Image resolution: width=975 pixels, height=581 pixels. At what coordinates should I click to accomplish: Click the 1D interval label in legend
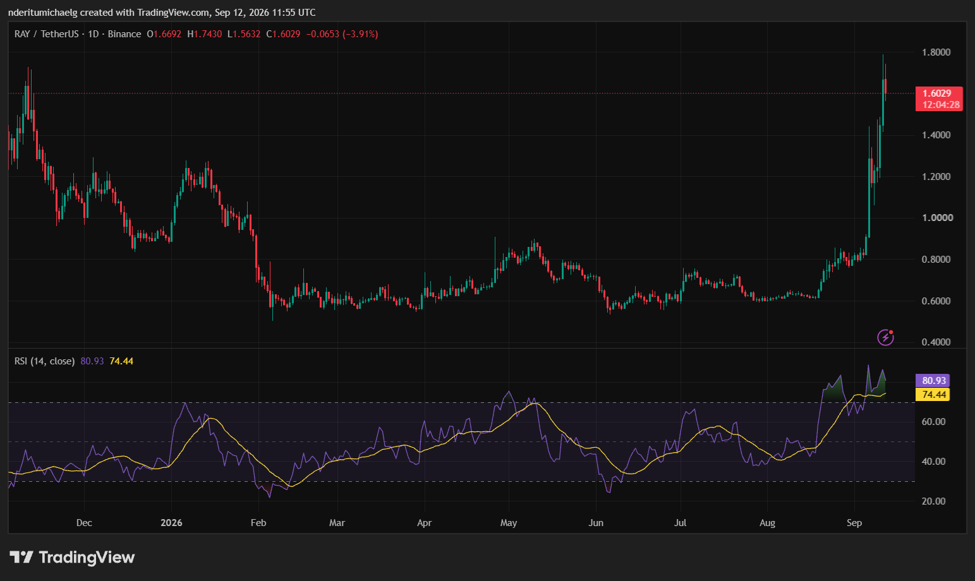click(x=93, y=34)
